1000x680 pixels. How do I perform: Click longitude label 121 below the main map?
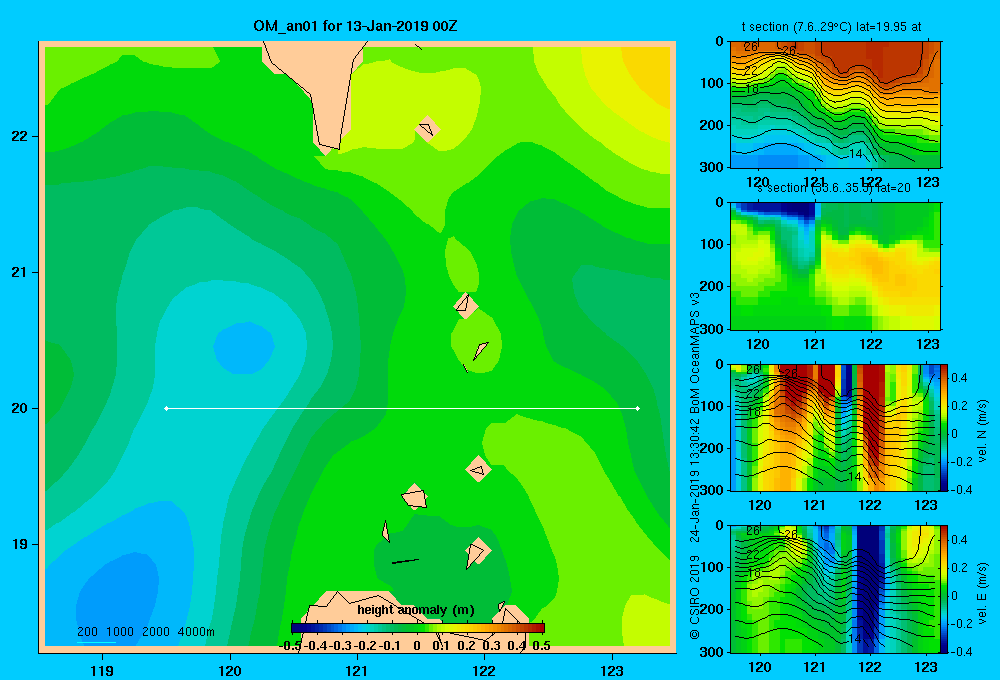point(357,670)
